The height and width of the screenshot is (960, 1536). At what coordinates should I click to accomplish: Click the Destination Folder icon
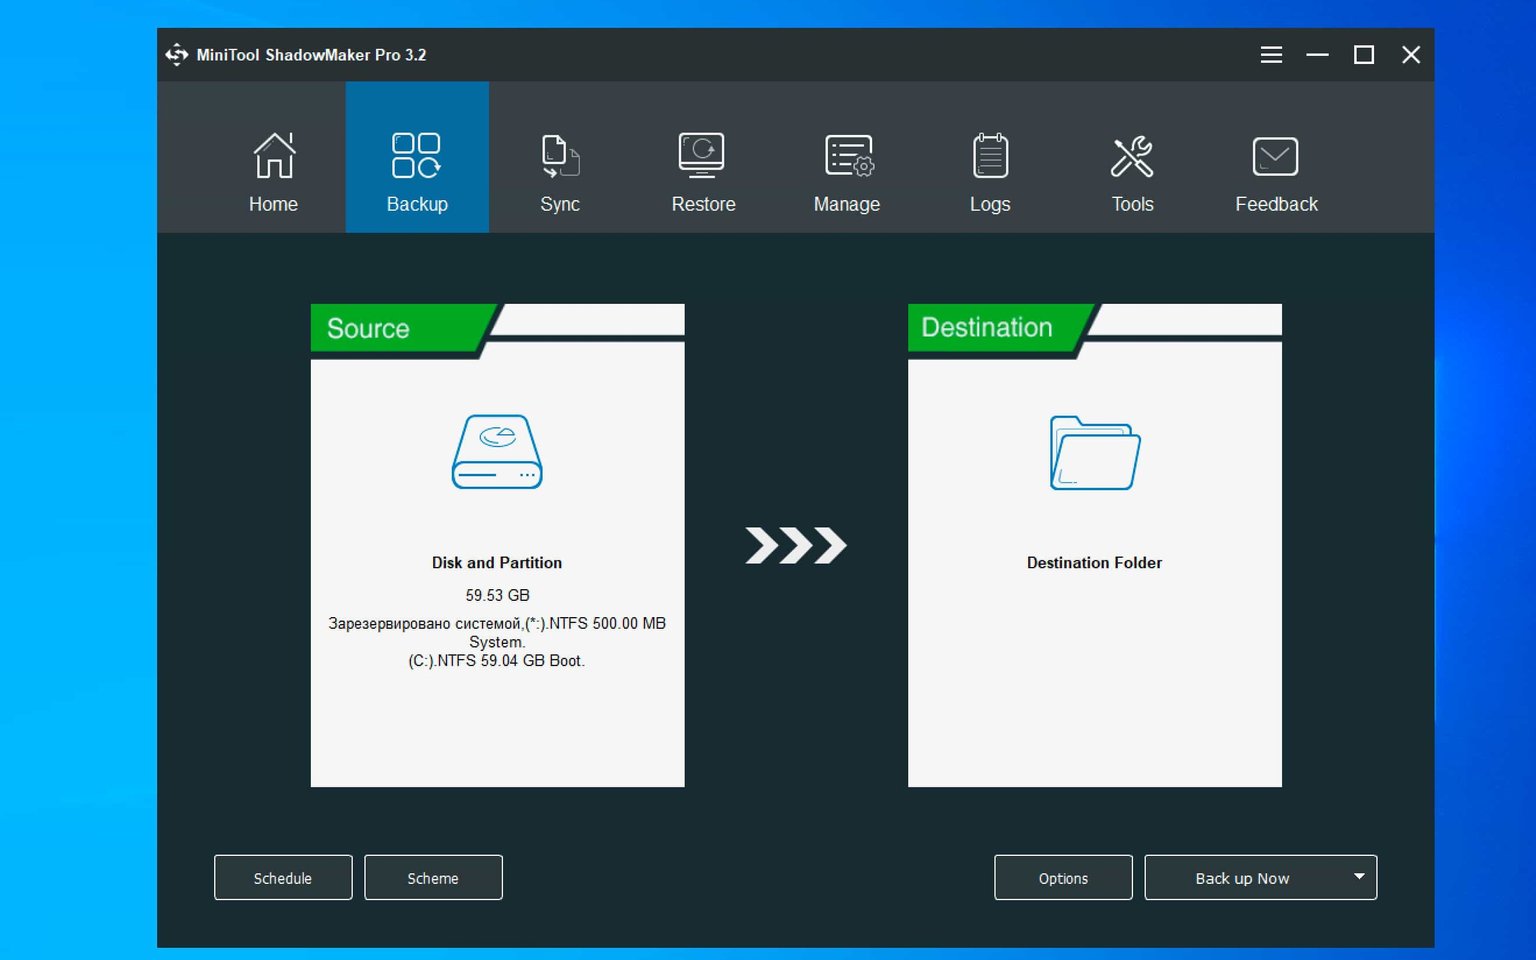pos(1094,452)
